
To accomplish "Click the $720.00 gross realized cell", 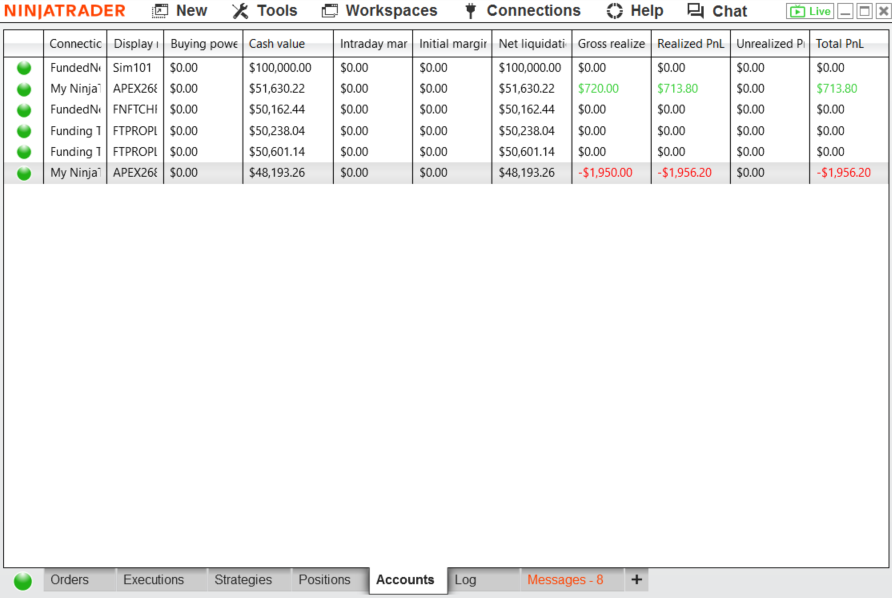I will 612,89.
